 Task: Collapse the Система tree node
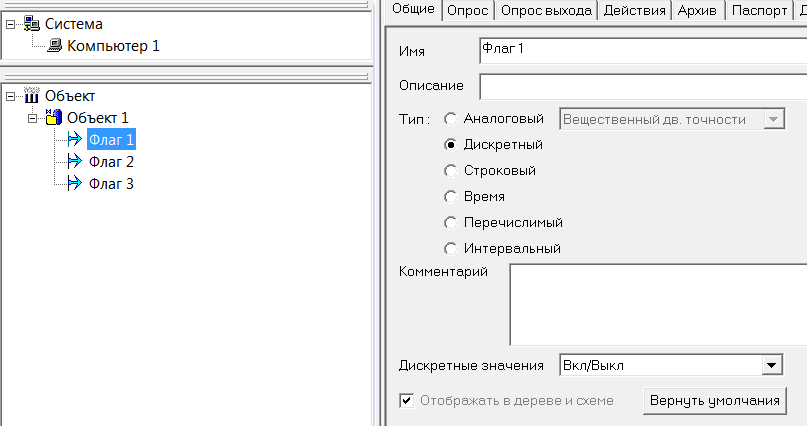coord(10,24)
